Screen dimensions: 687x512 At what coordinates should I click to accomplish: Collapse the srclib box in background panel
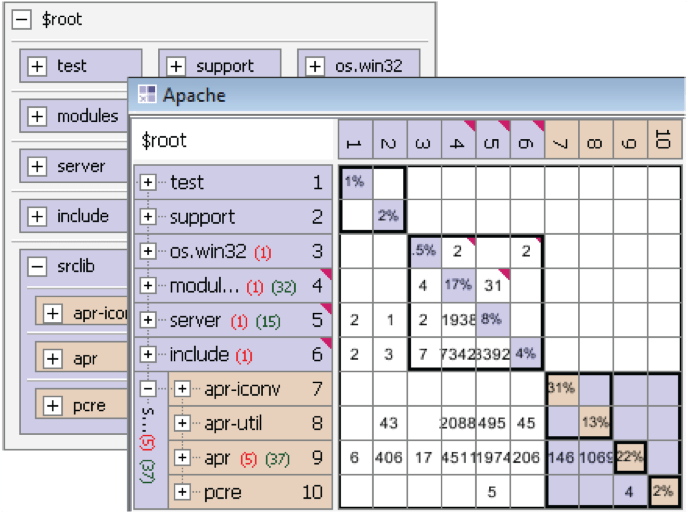point(38,267)
